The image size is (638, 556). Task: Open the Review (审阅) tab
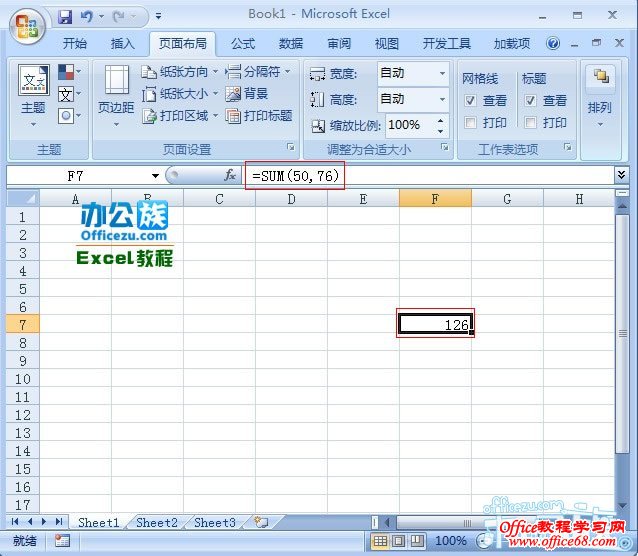click(339, 44)
